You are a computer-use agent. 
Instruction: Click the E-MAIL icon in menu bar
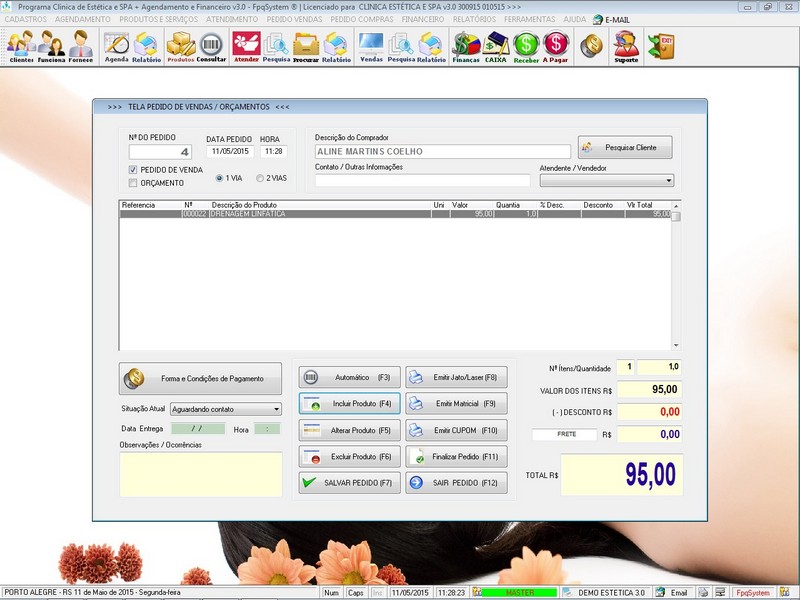coord(611,20)
